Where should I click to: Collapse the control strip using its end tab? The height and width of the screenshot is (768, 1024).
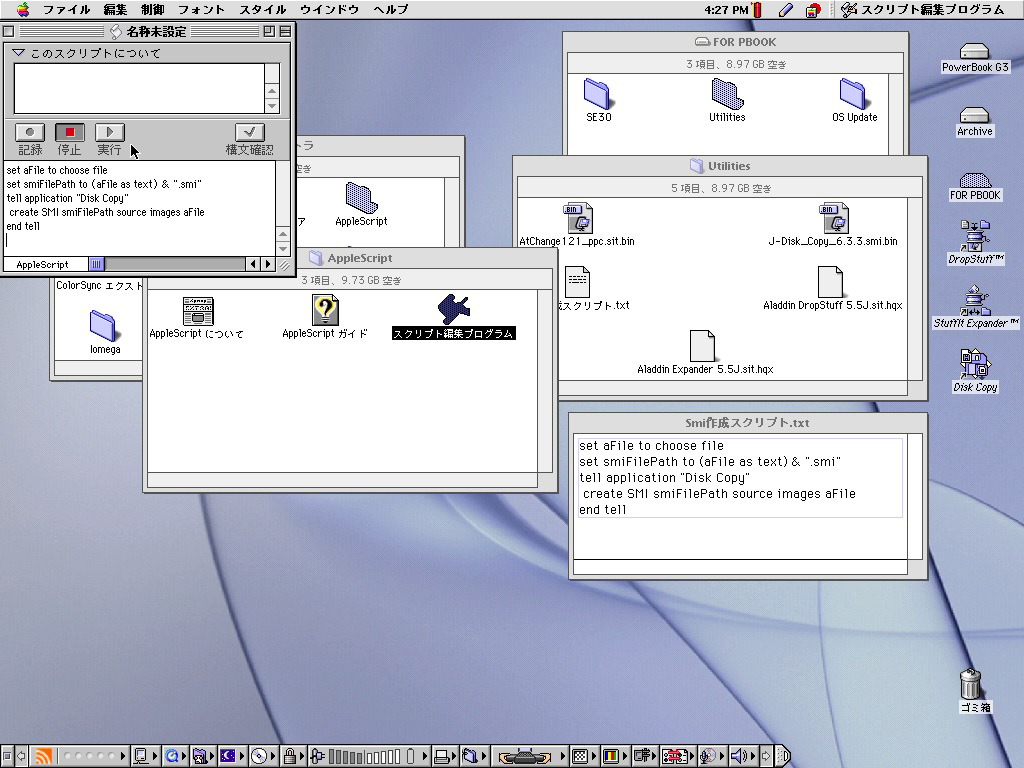click(x=784, y=756)
